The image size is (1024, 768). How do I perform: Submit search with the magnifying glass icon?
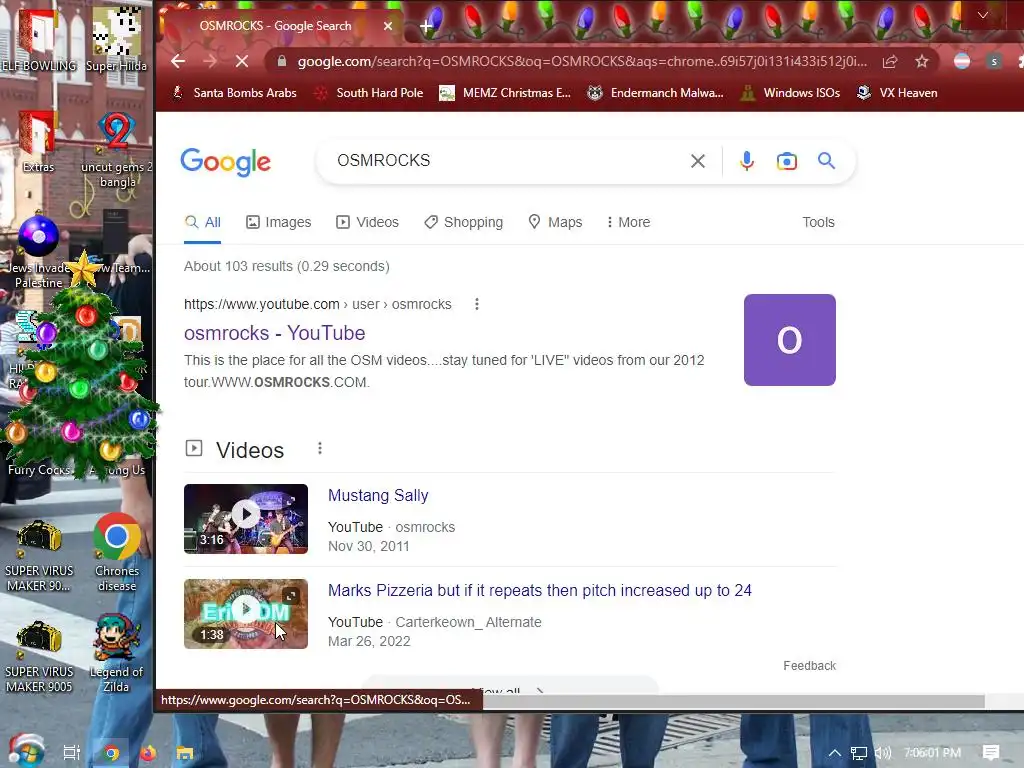click(x=826, y=161)
